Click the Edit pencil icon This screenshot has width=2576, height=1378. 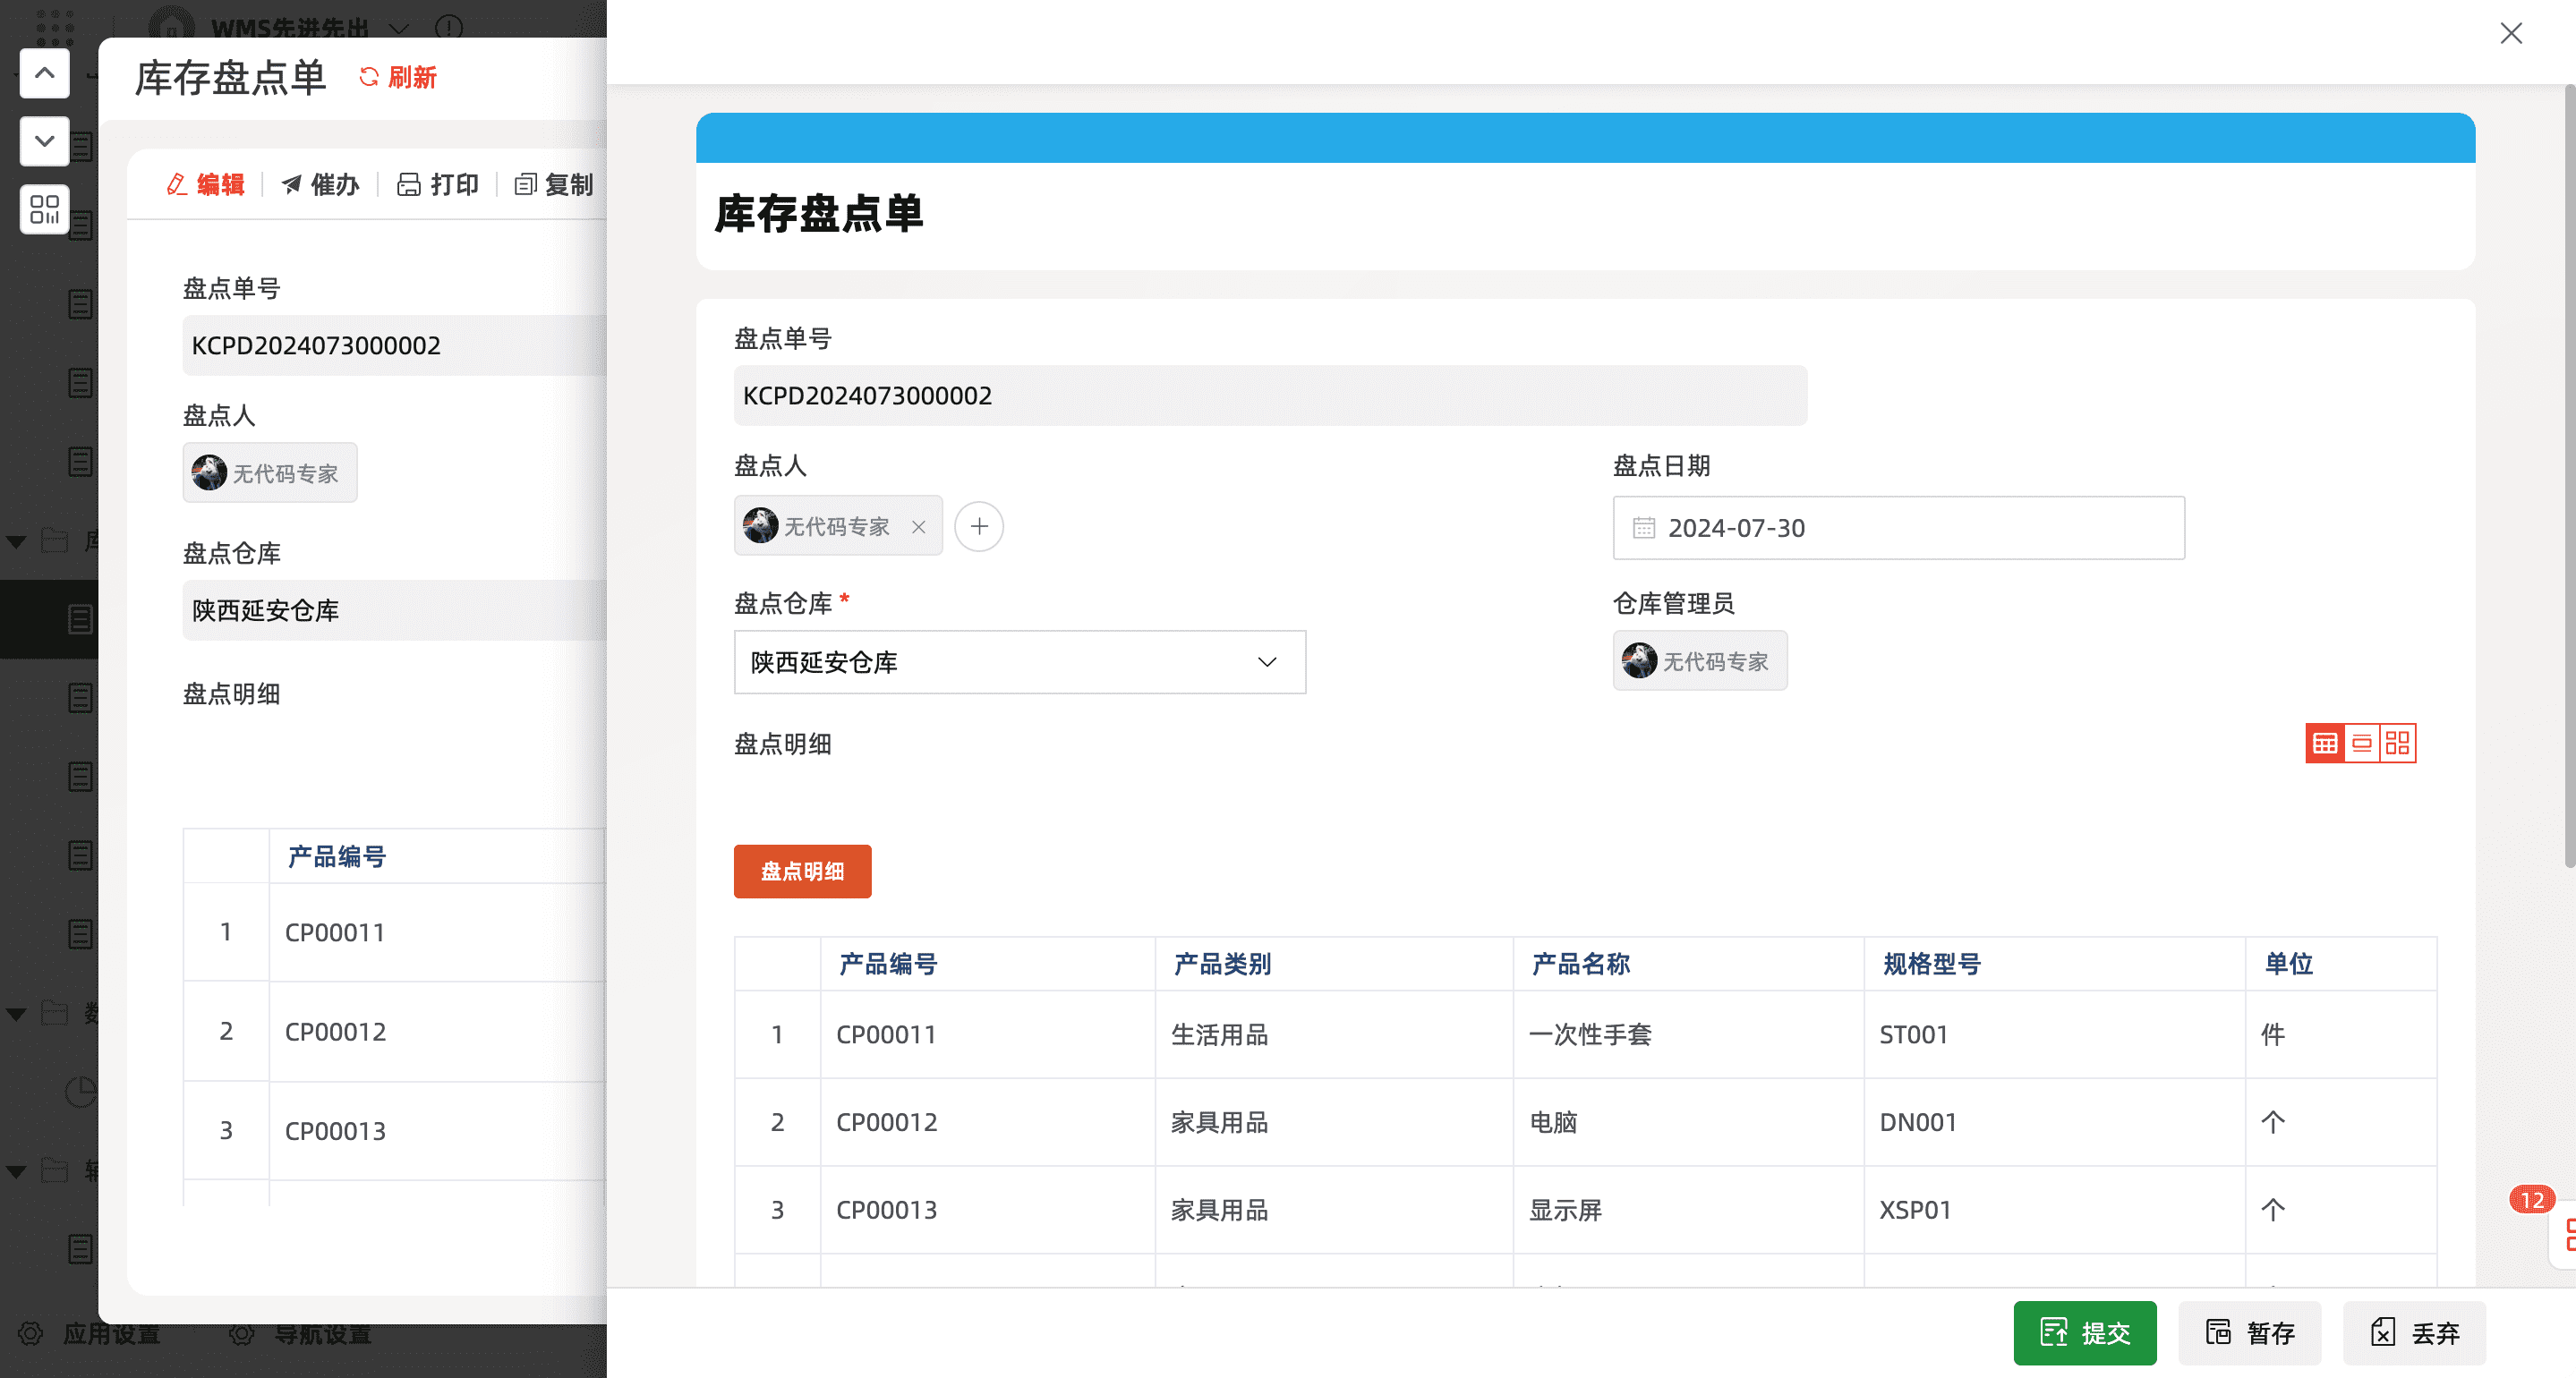coord(177,184)
